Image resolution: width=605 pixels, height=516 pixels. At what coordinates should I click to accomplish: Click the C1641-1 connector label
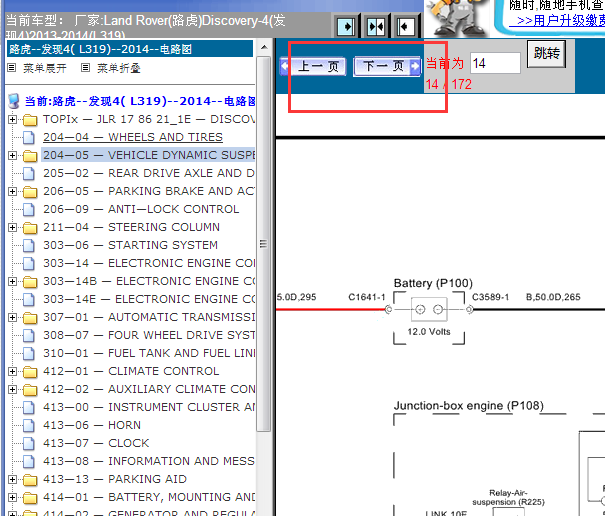[367, 297]
